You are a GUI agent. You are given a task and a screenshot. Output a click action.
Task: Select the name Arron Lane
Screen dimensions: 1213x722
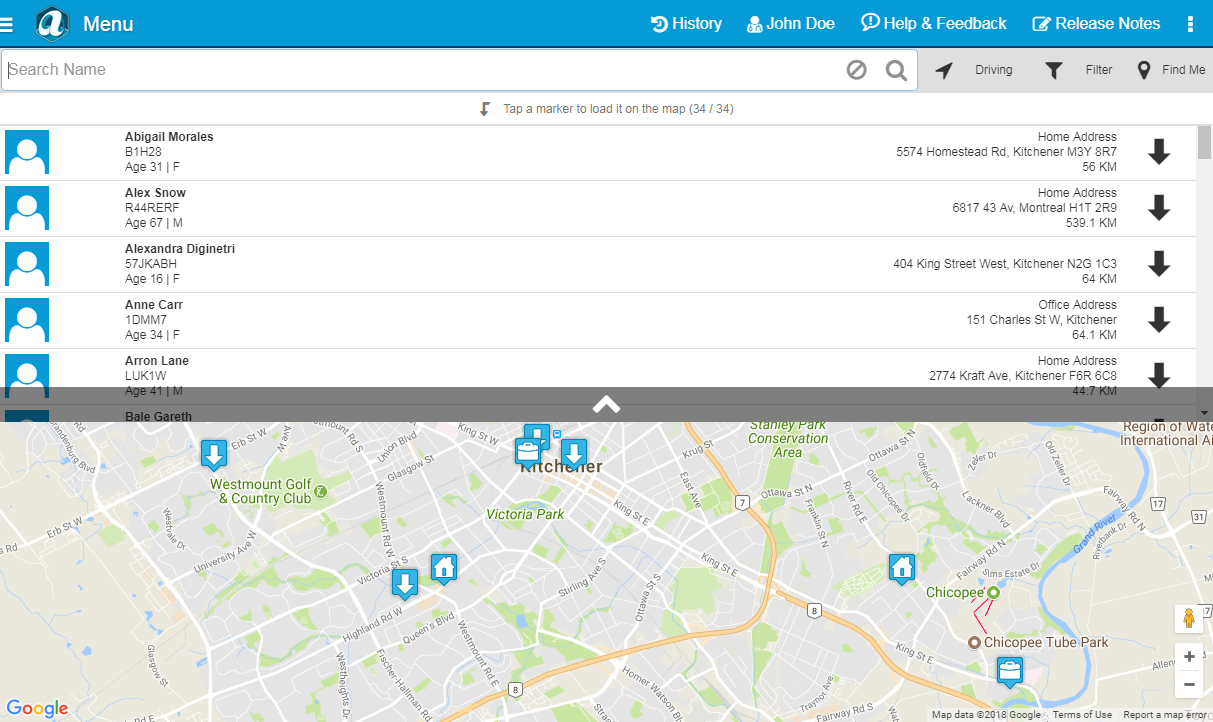[157, 361]
